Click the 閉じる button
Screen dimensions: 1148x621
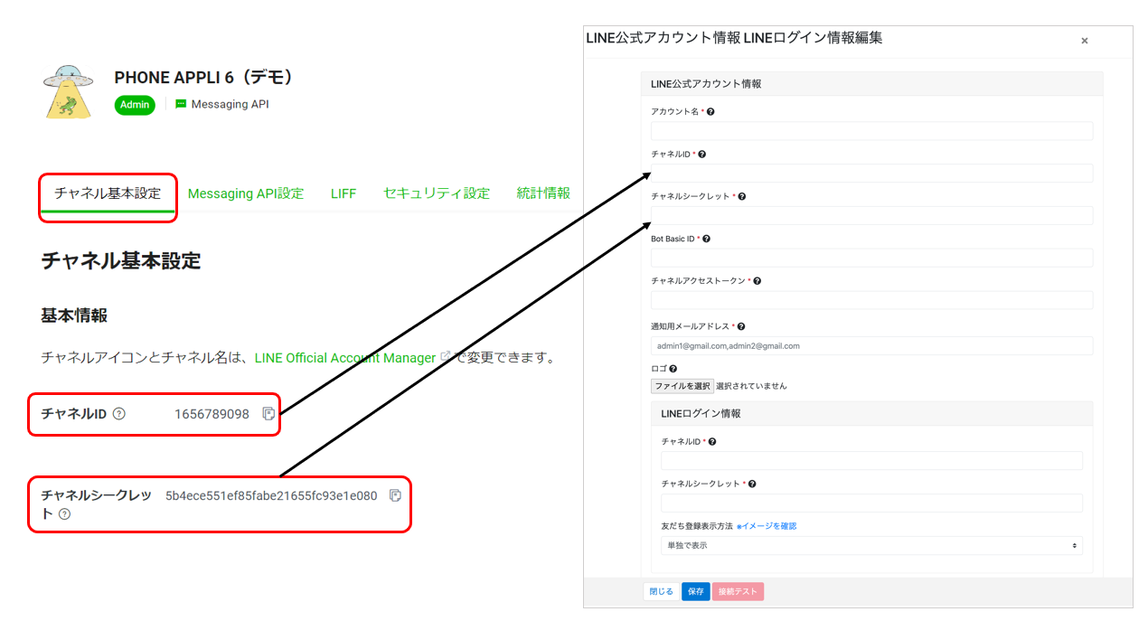pos(661,592)
